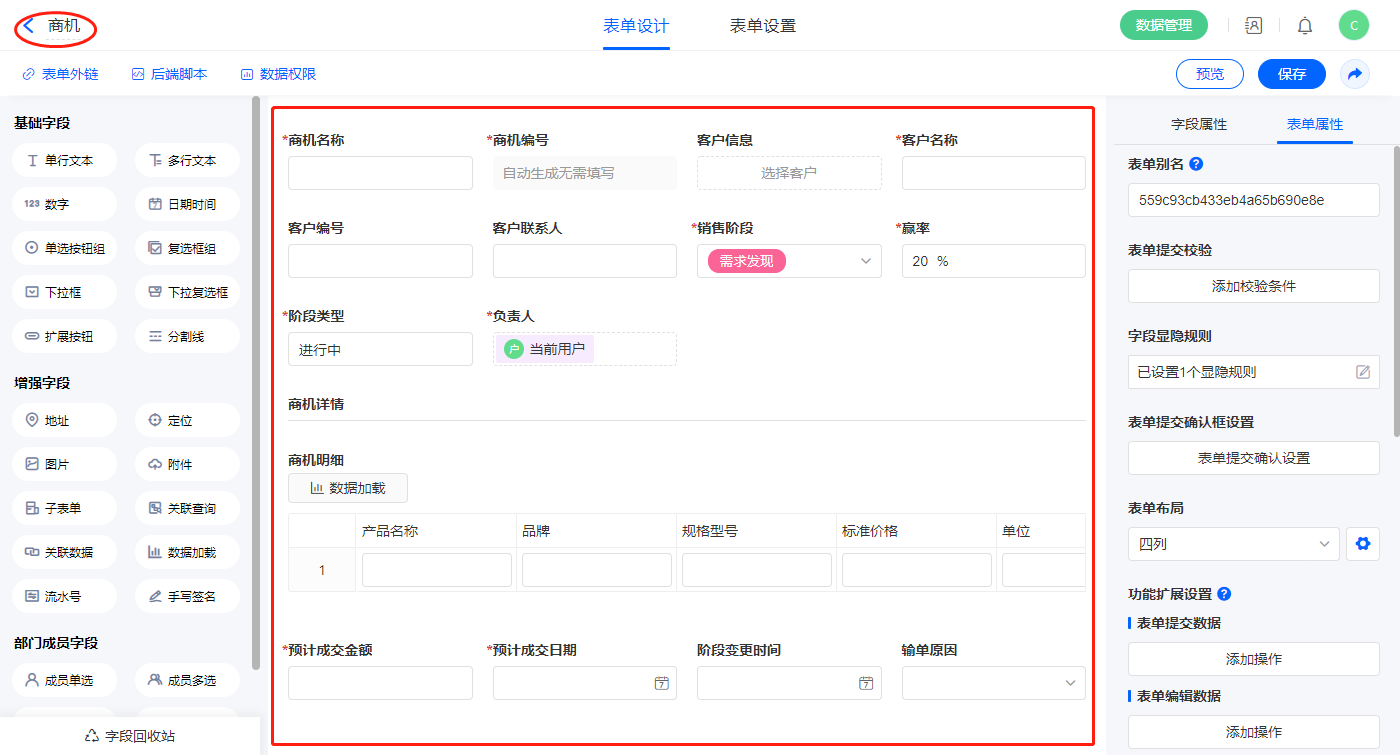
Task: Click the edit icon in 字段显隐规则
Action: pos(1362,372)
